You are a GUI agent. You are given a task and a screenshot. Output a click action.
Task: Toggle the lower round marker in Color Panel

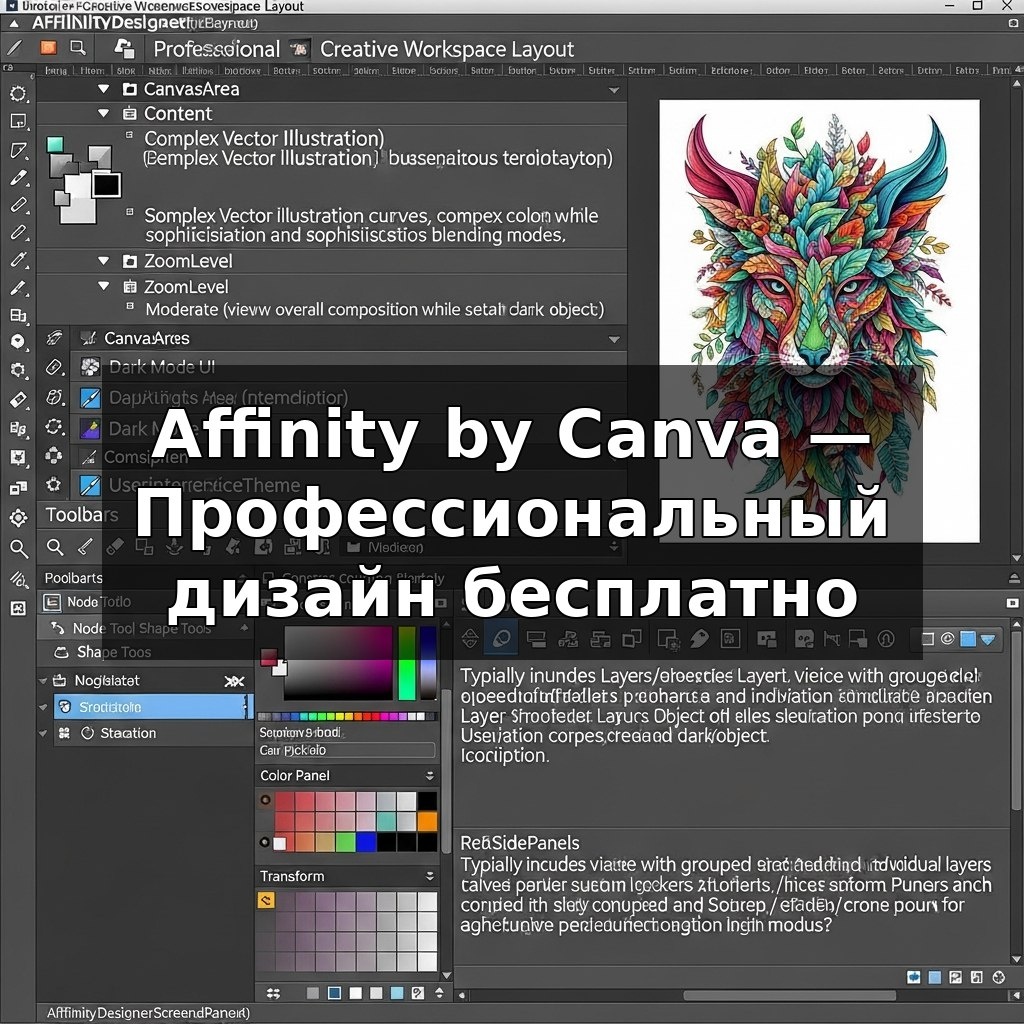coord(264,842)
